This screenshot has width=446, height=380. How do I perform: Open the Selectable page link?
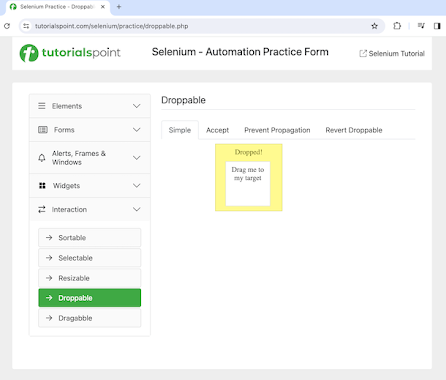(90, 258)
